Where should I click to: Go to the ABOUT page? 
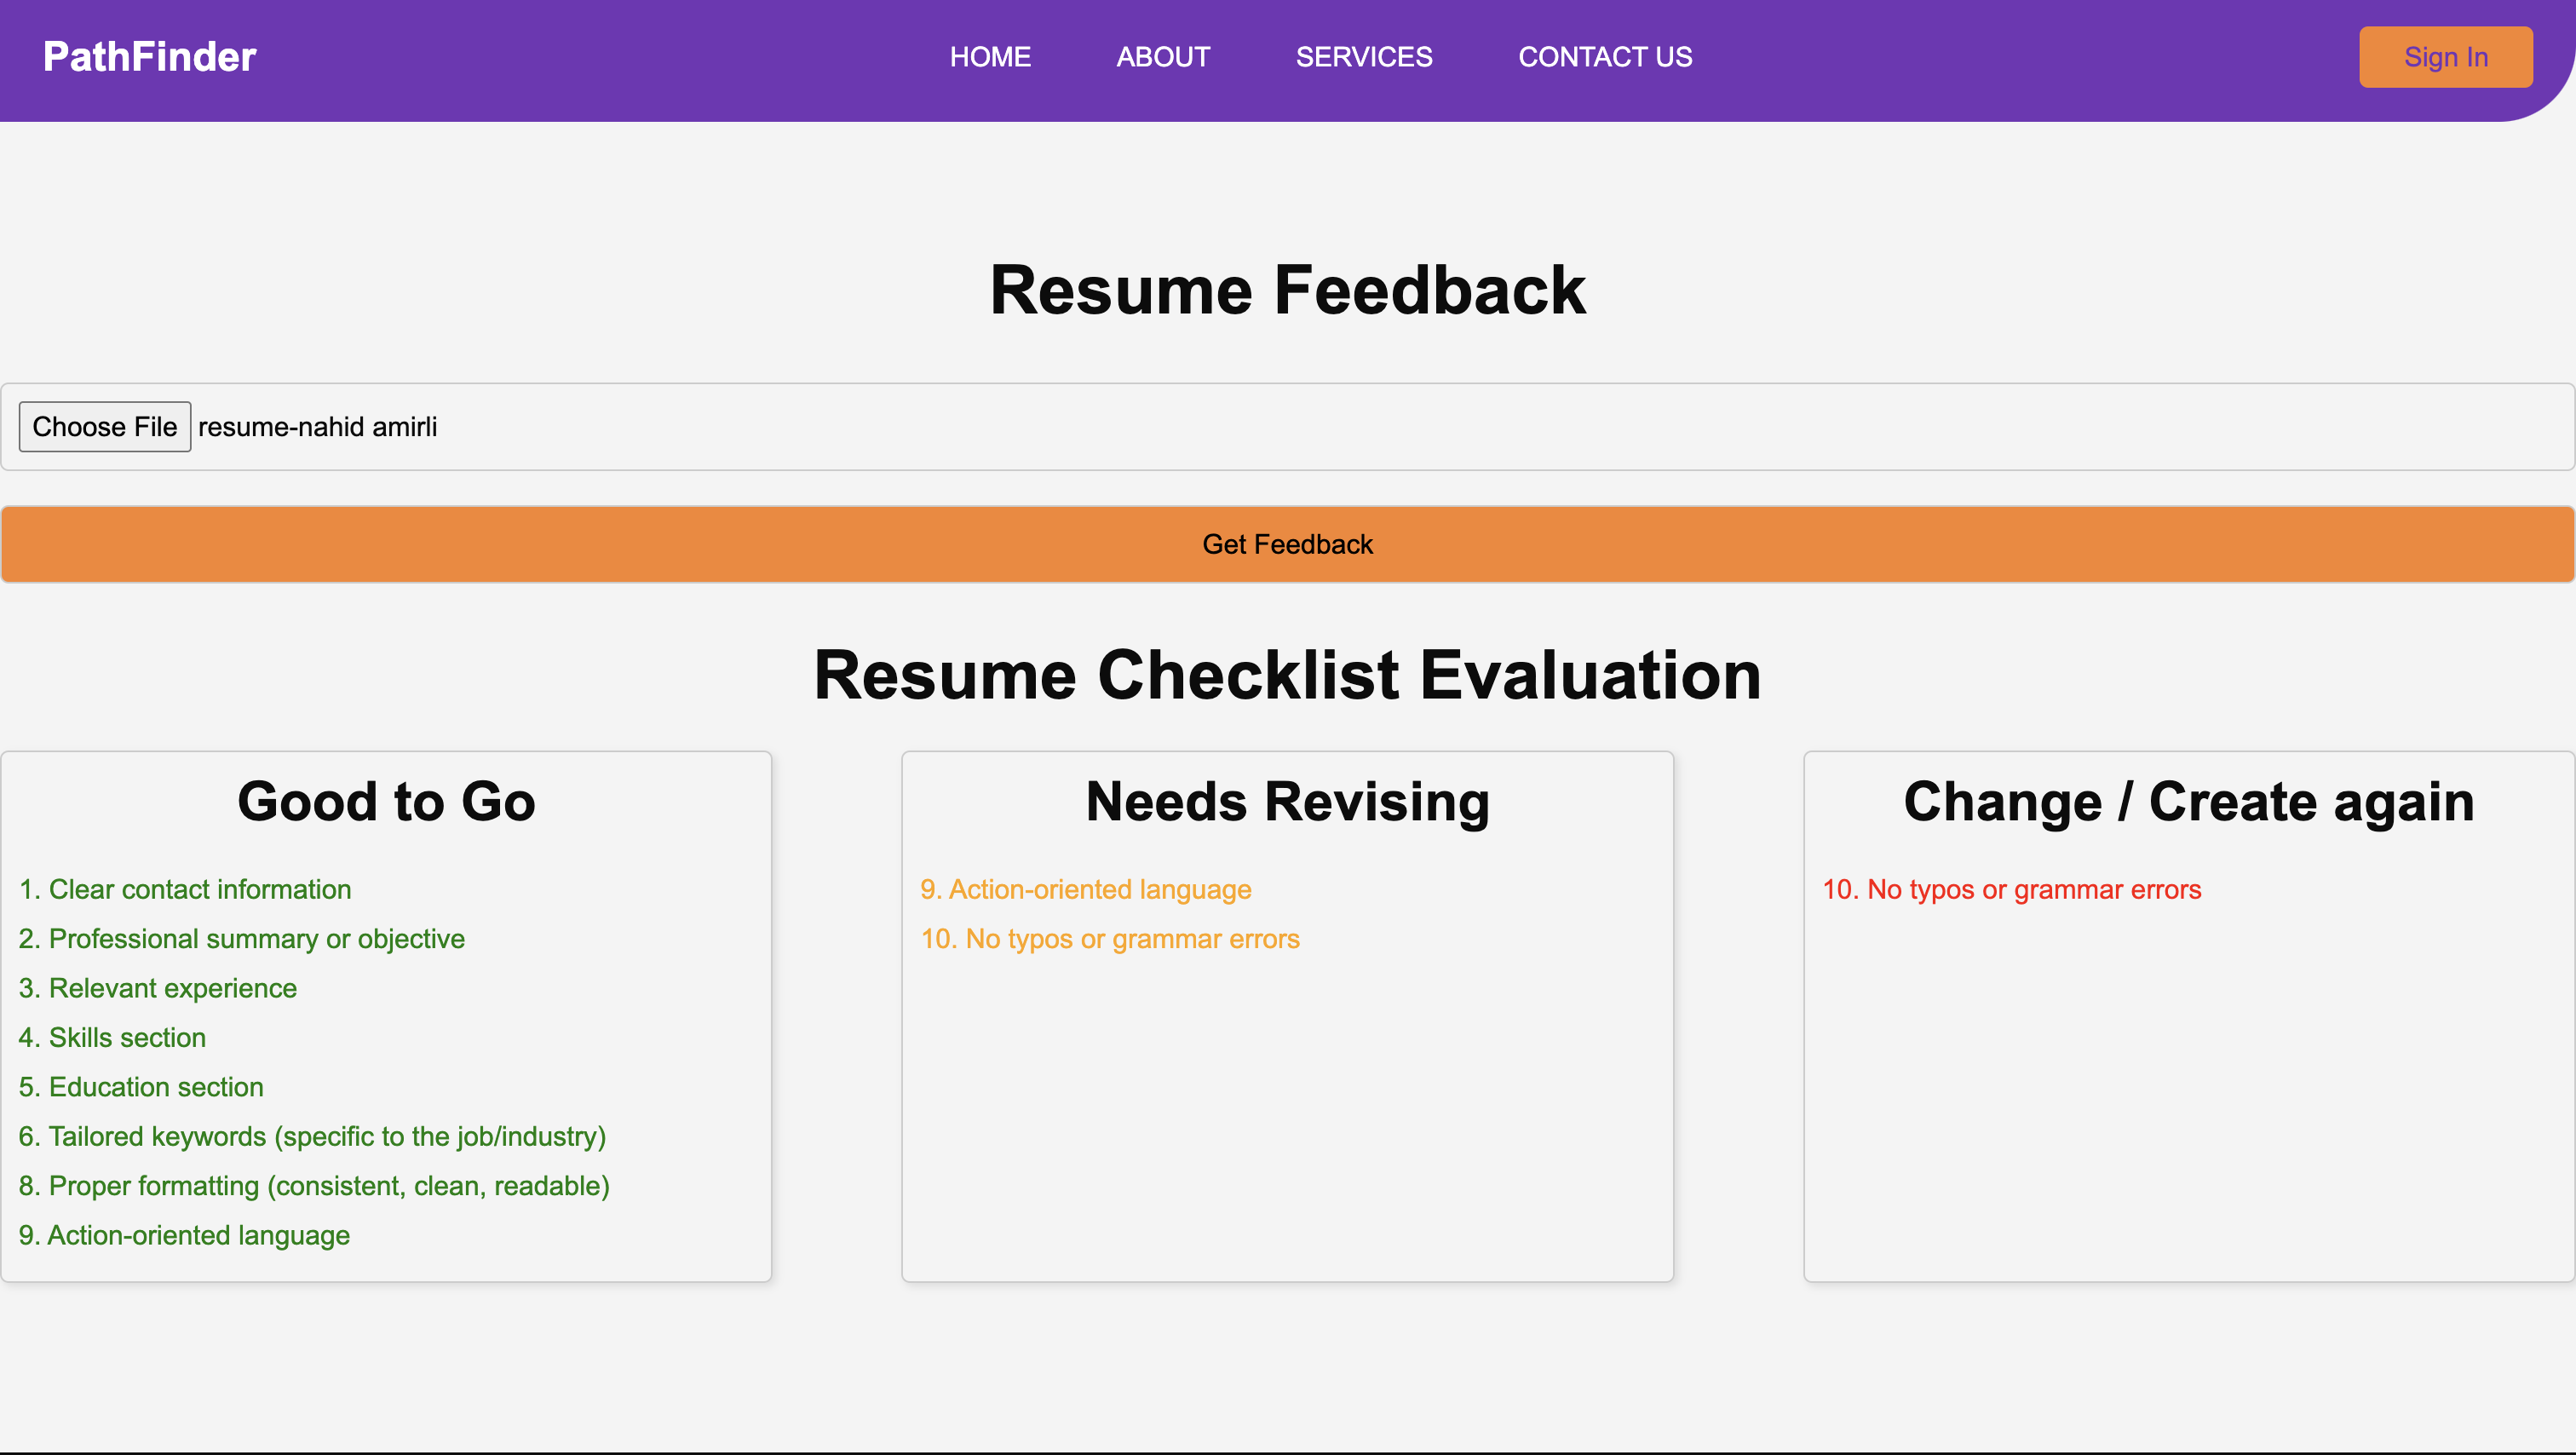1163,57
